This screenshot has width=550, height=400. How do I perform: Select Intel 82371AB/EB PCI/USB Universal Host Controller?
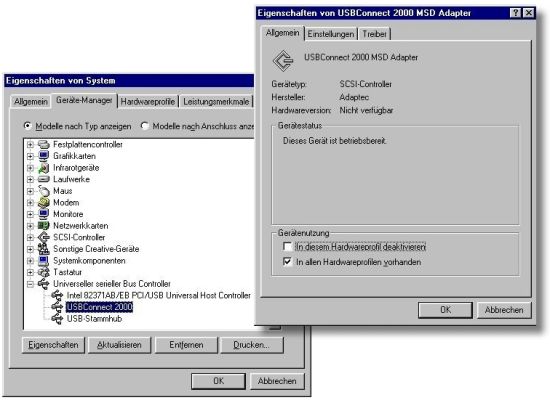[x=159, y=295]
